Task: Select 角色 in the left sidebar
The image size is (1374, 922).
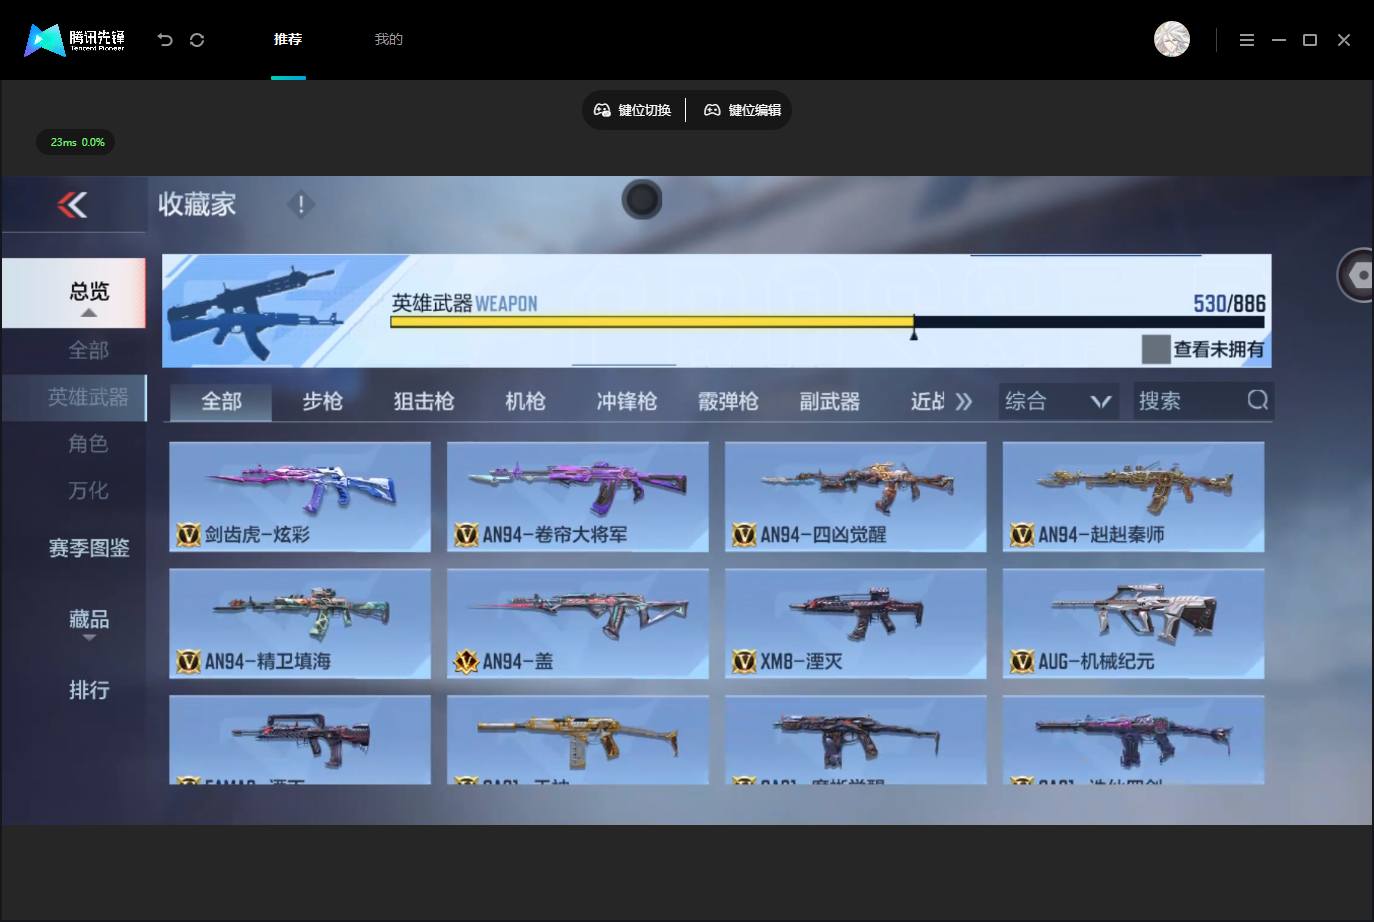Action: point(88,443)
